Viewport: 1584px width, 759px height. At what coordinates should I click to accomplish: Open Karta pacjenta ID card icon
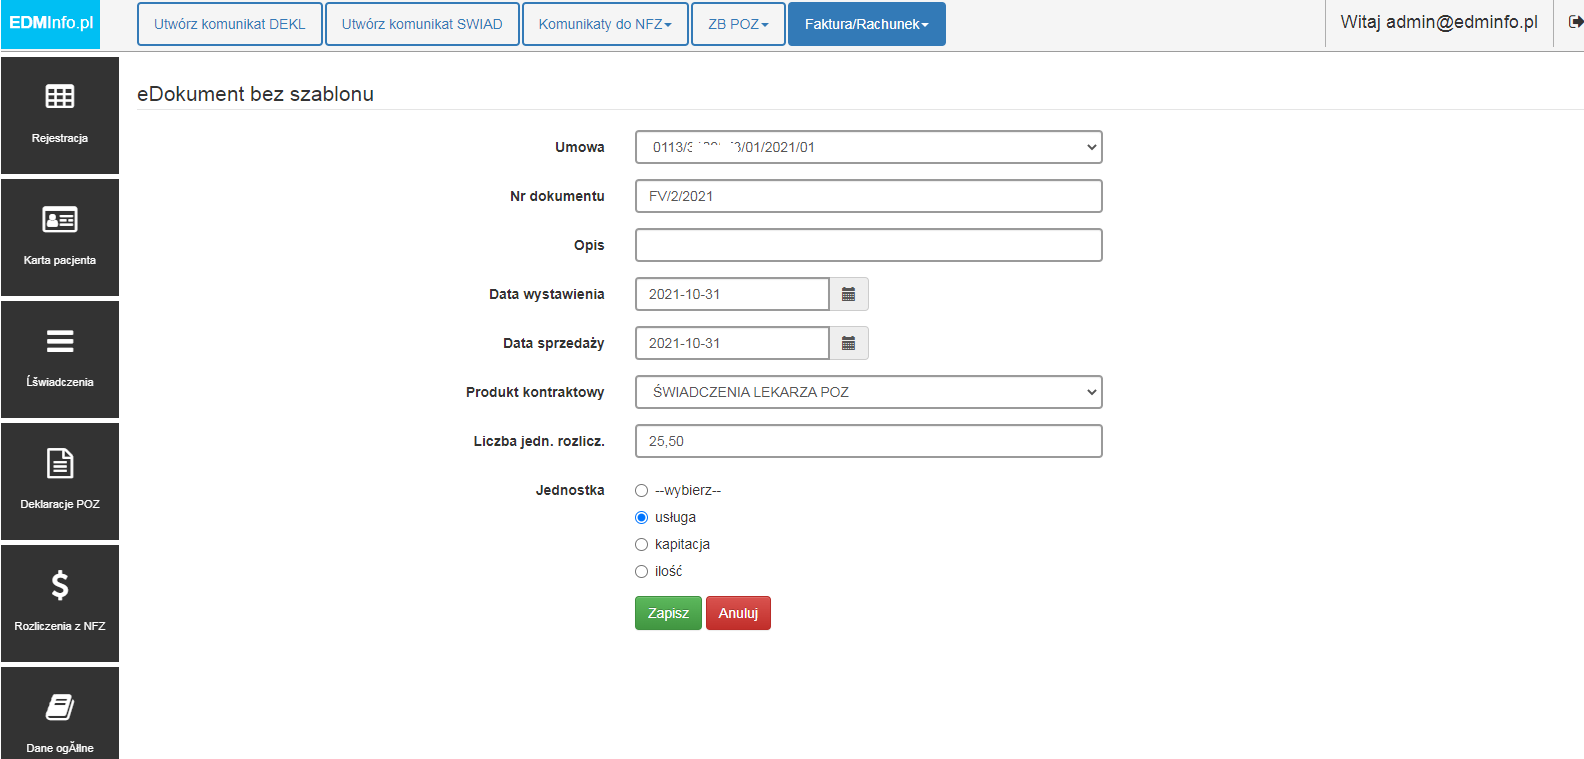point(60,219)
